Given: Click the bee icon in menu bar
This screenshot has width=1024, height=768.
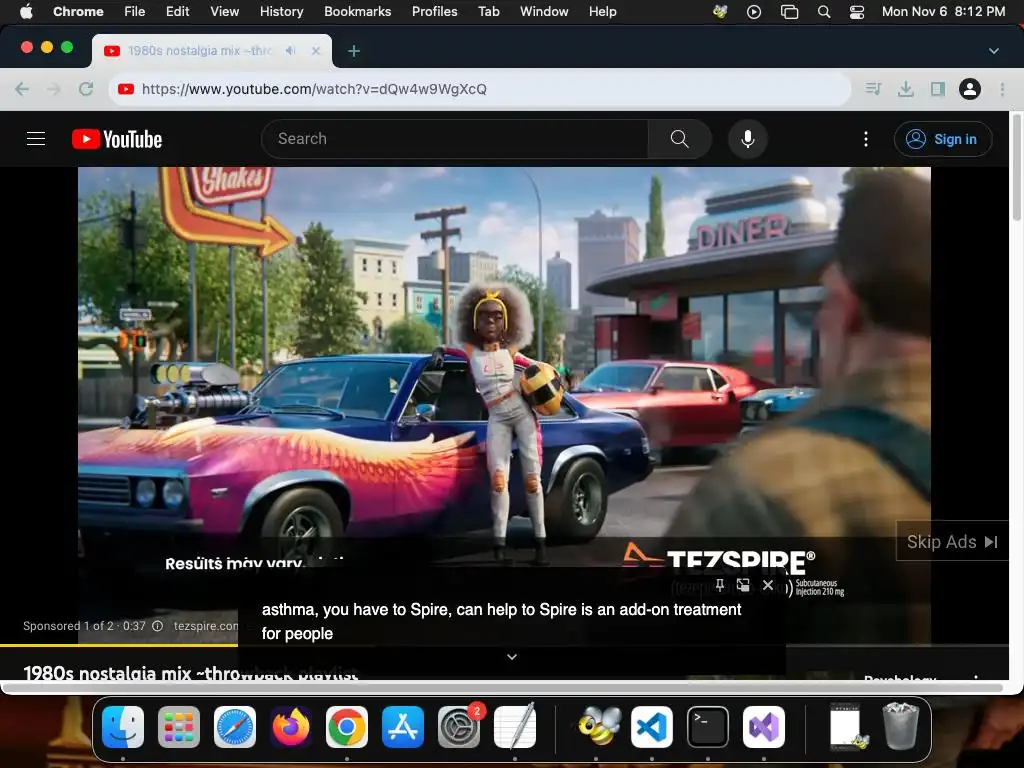Looking at the screenshot, I should [x=720, y=11].
